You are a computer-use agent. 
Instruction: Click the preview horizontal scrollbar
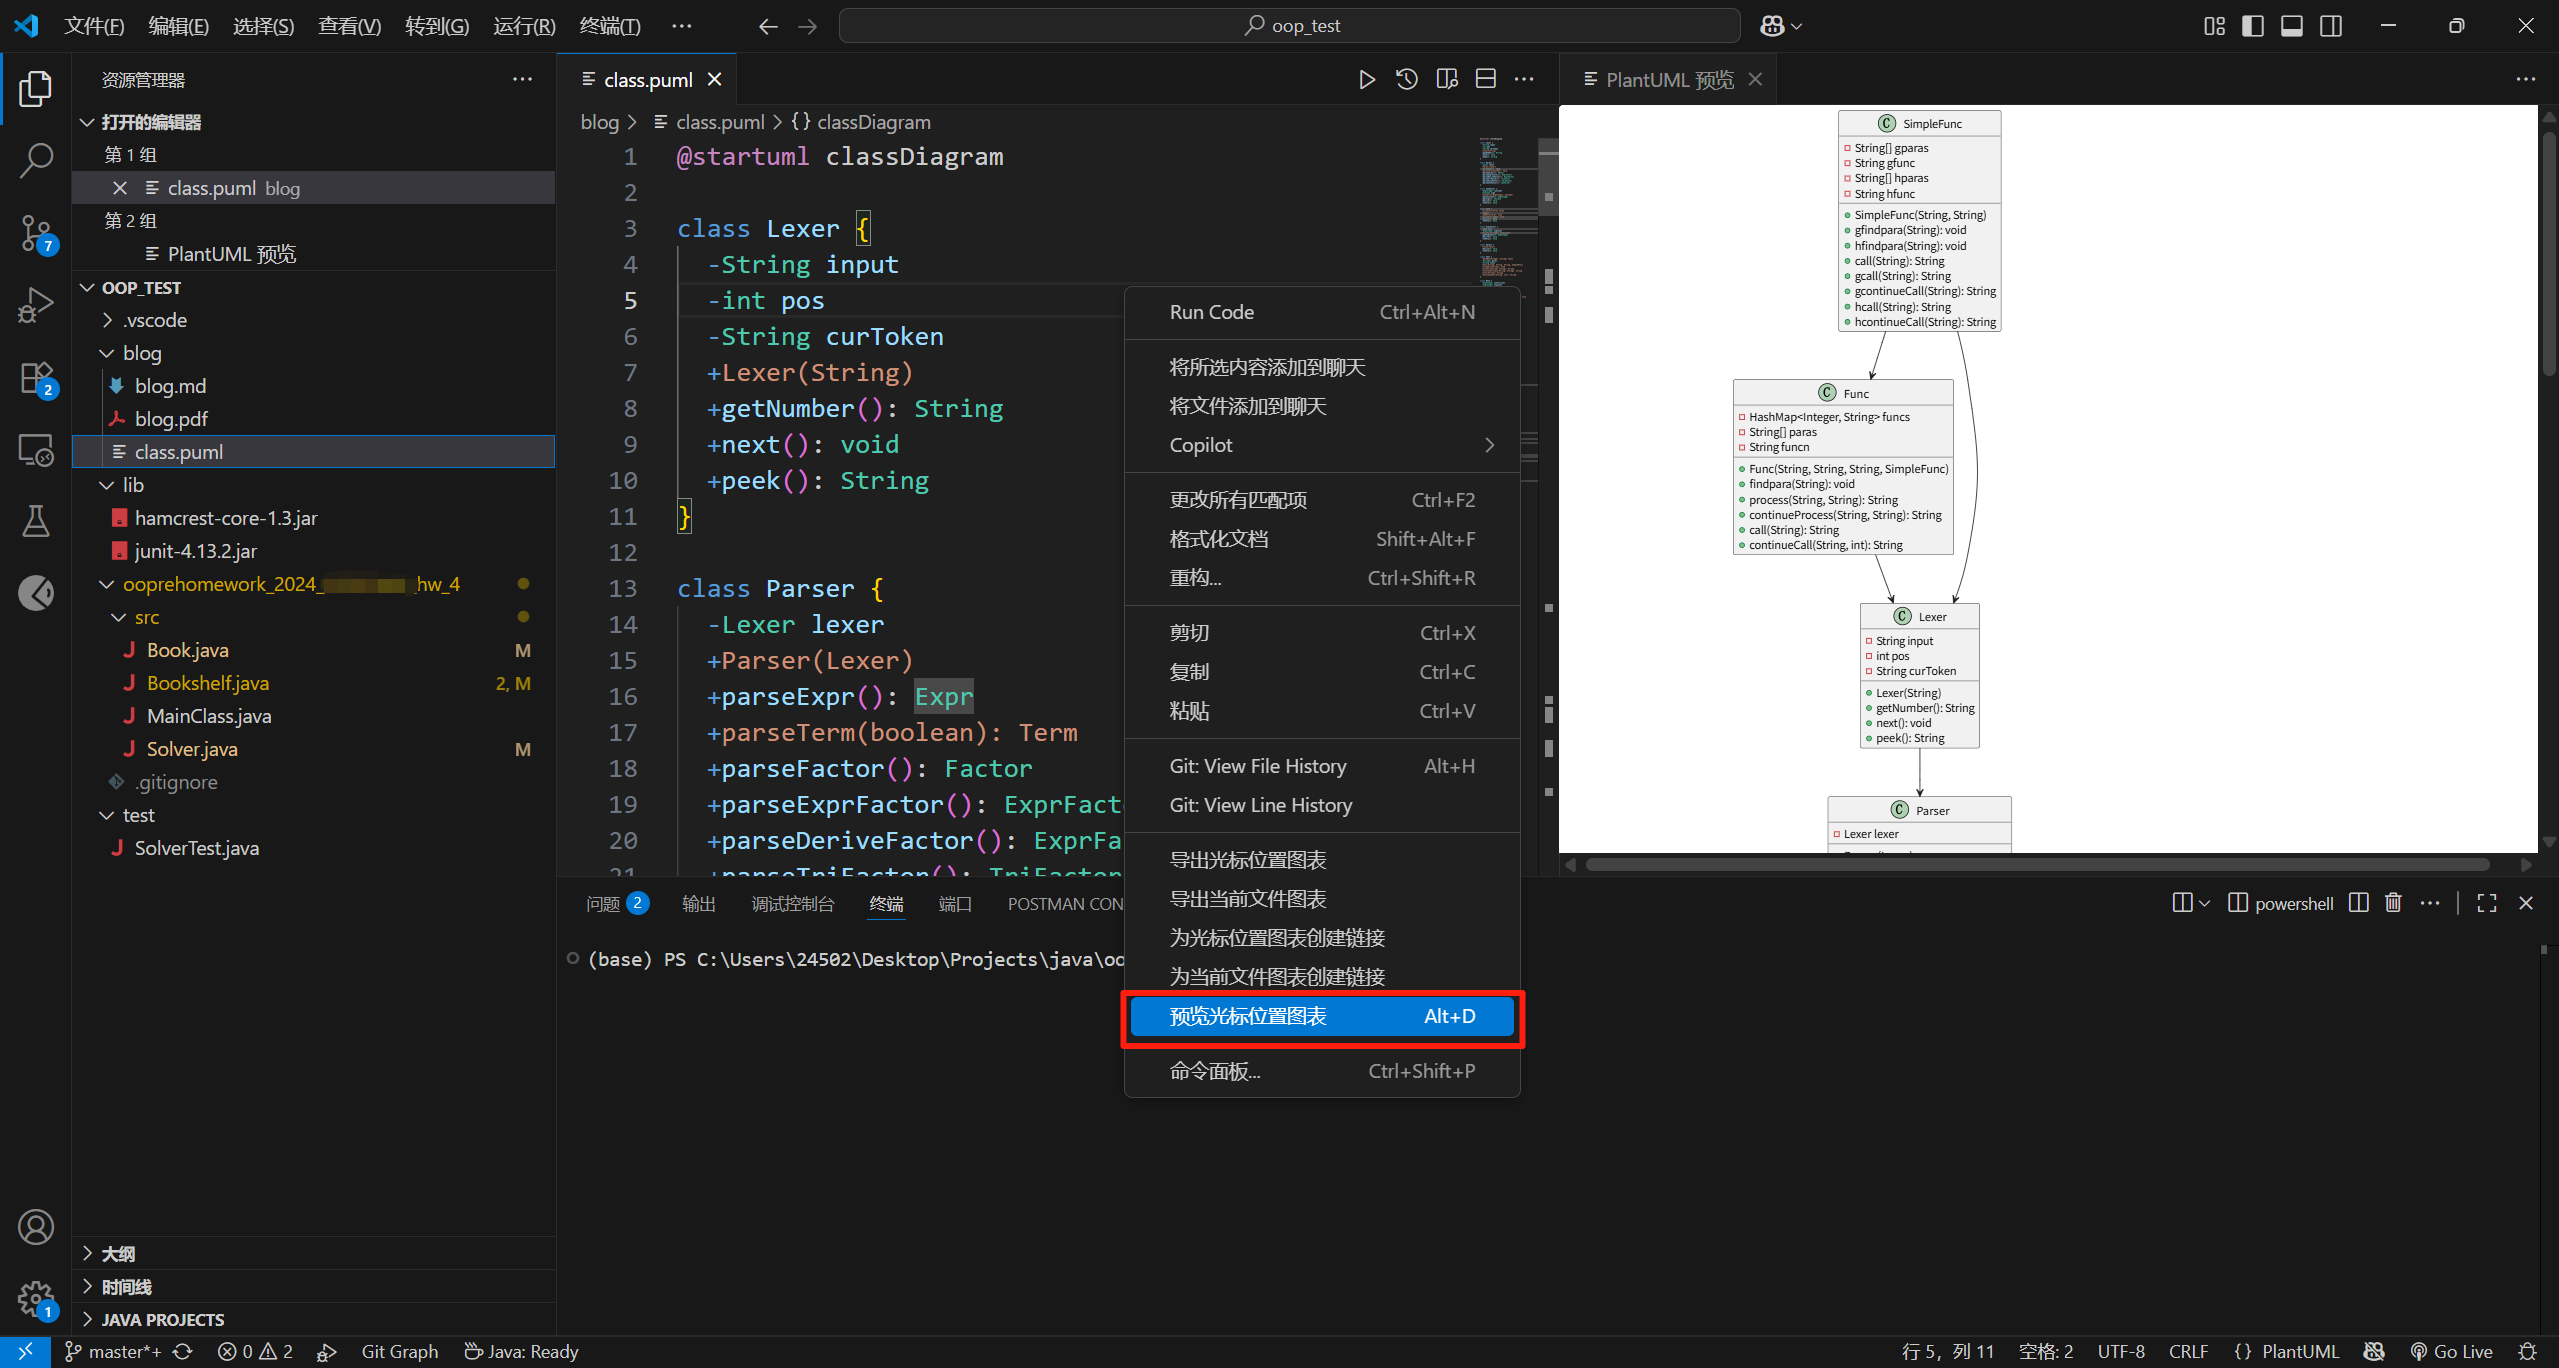tap(2036, 864)
